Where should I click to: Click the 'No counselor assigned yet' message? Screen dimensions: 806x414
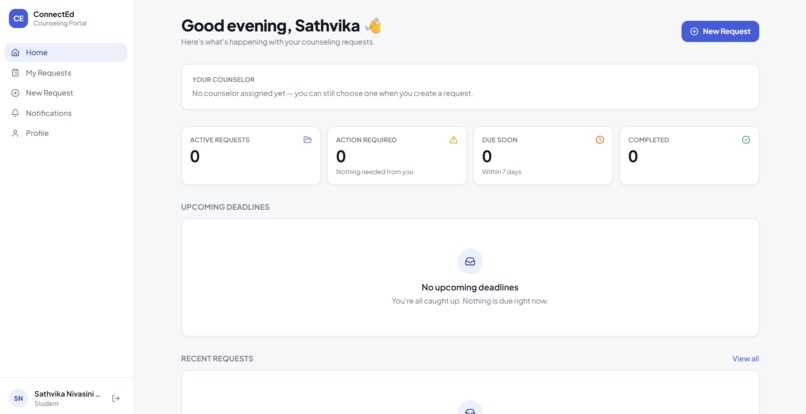(332, 94)
